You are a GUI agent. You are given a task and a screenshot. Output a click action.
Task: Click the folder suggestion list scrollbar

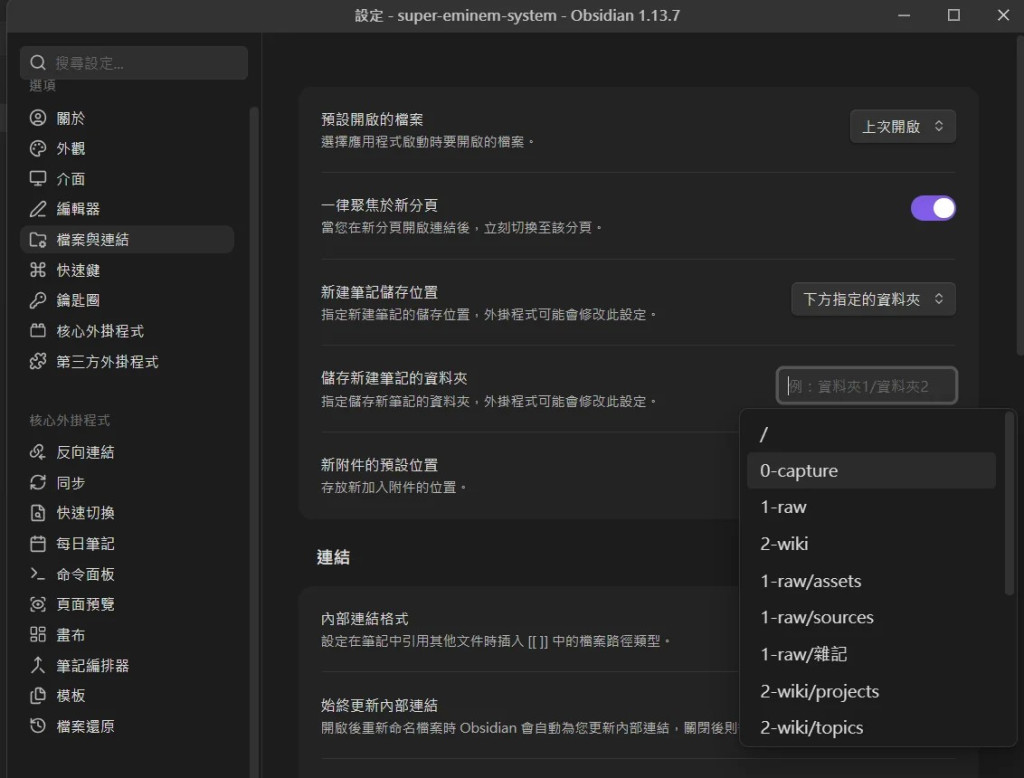tap(1009, 503)
